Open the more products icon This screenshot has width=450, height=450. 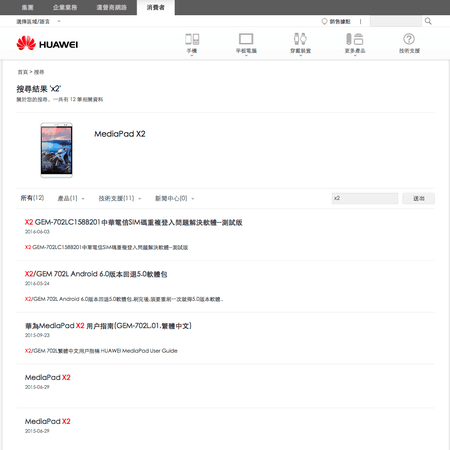[x=355, y=39]
